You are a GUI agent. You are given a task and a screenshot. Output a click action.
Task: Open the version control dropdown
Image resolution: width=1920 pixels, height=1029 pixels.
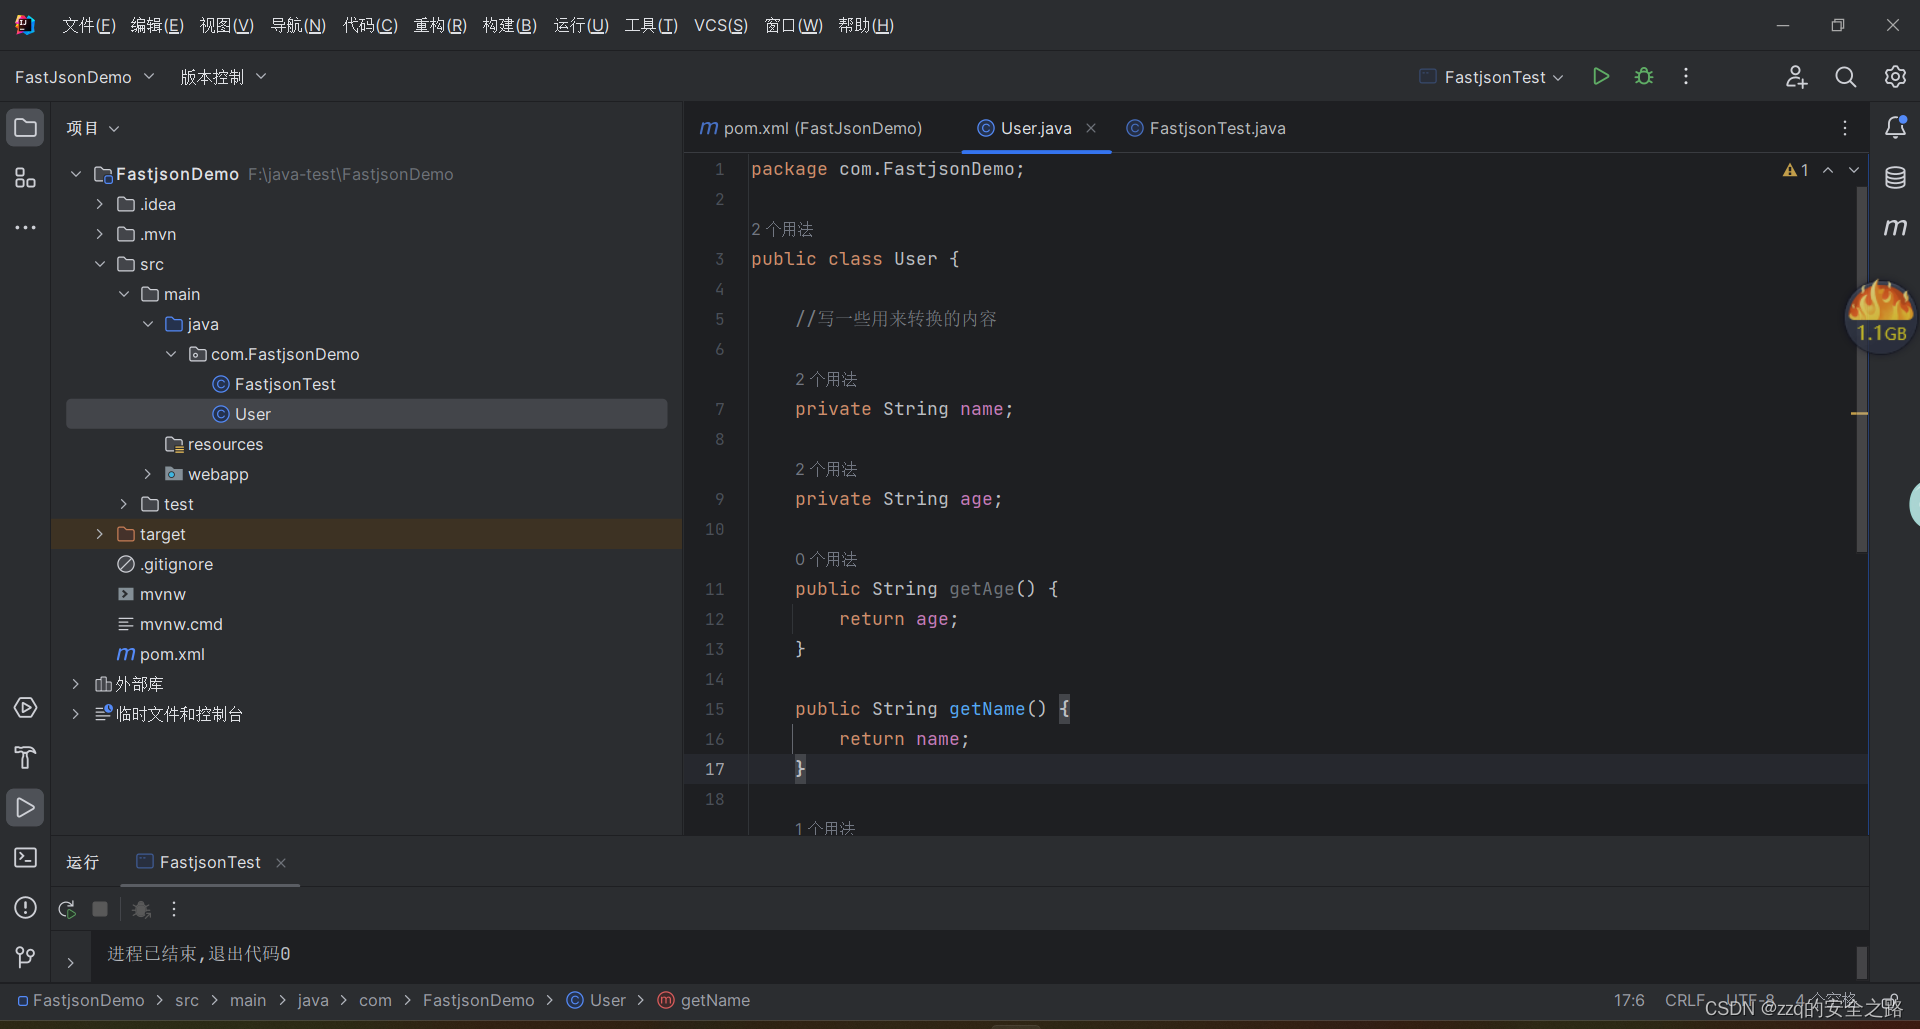coord(223,77)
